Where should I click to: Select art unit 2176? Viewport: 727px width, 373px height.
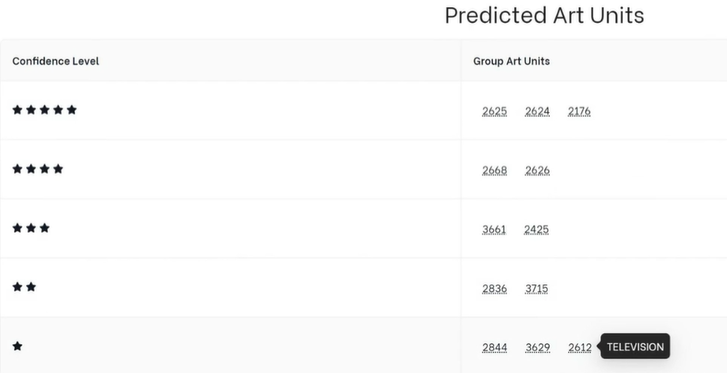coord(579,111)
